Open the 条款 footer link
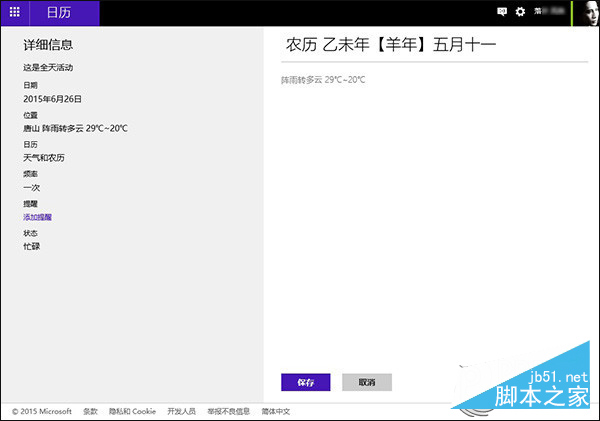 [x=90, y=411]
